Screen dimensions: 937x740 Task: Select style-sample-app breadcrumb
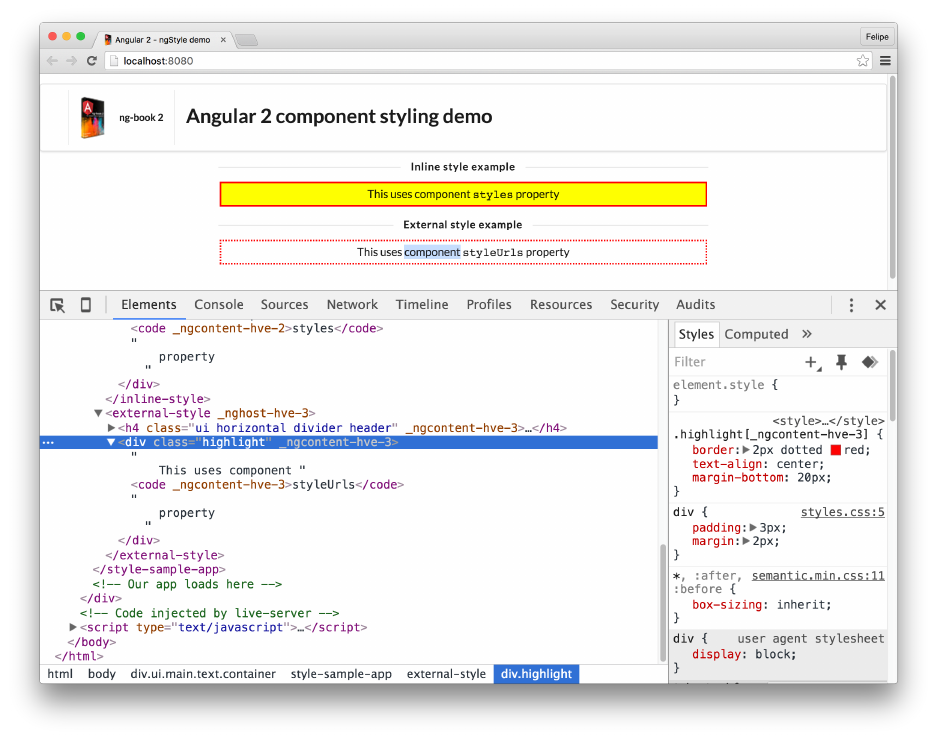(x=341, y=674)
